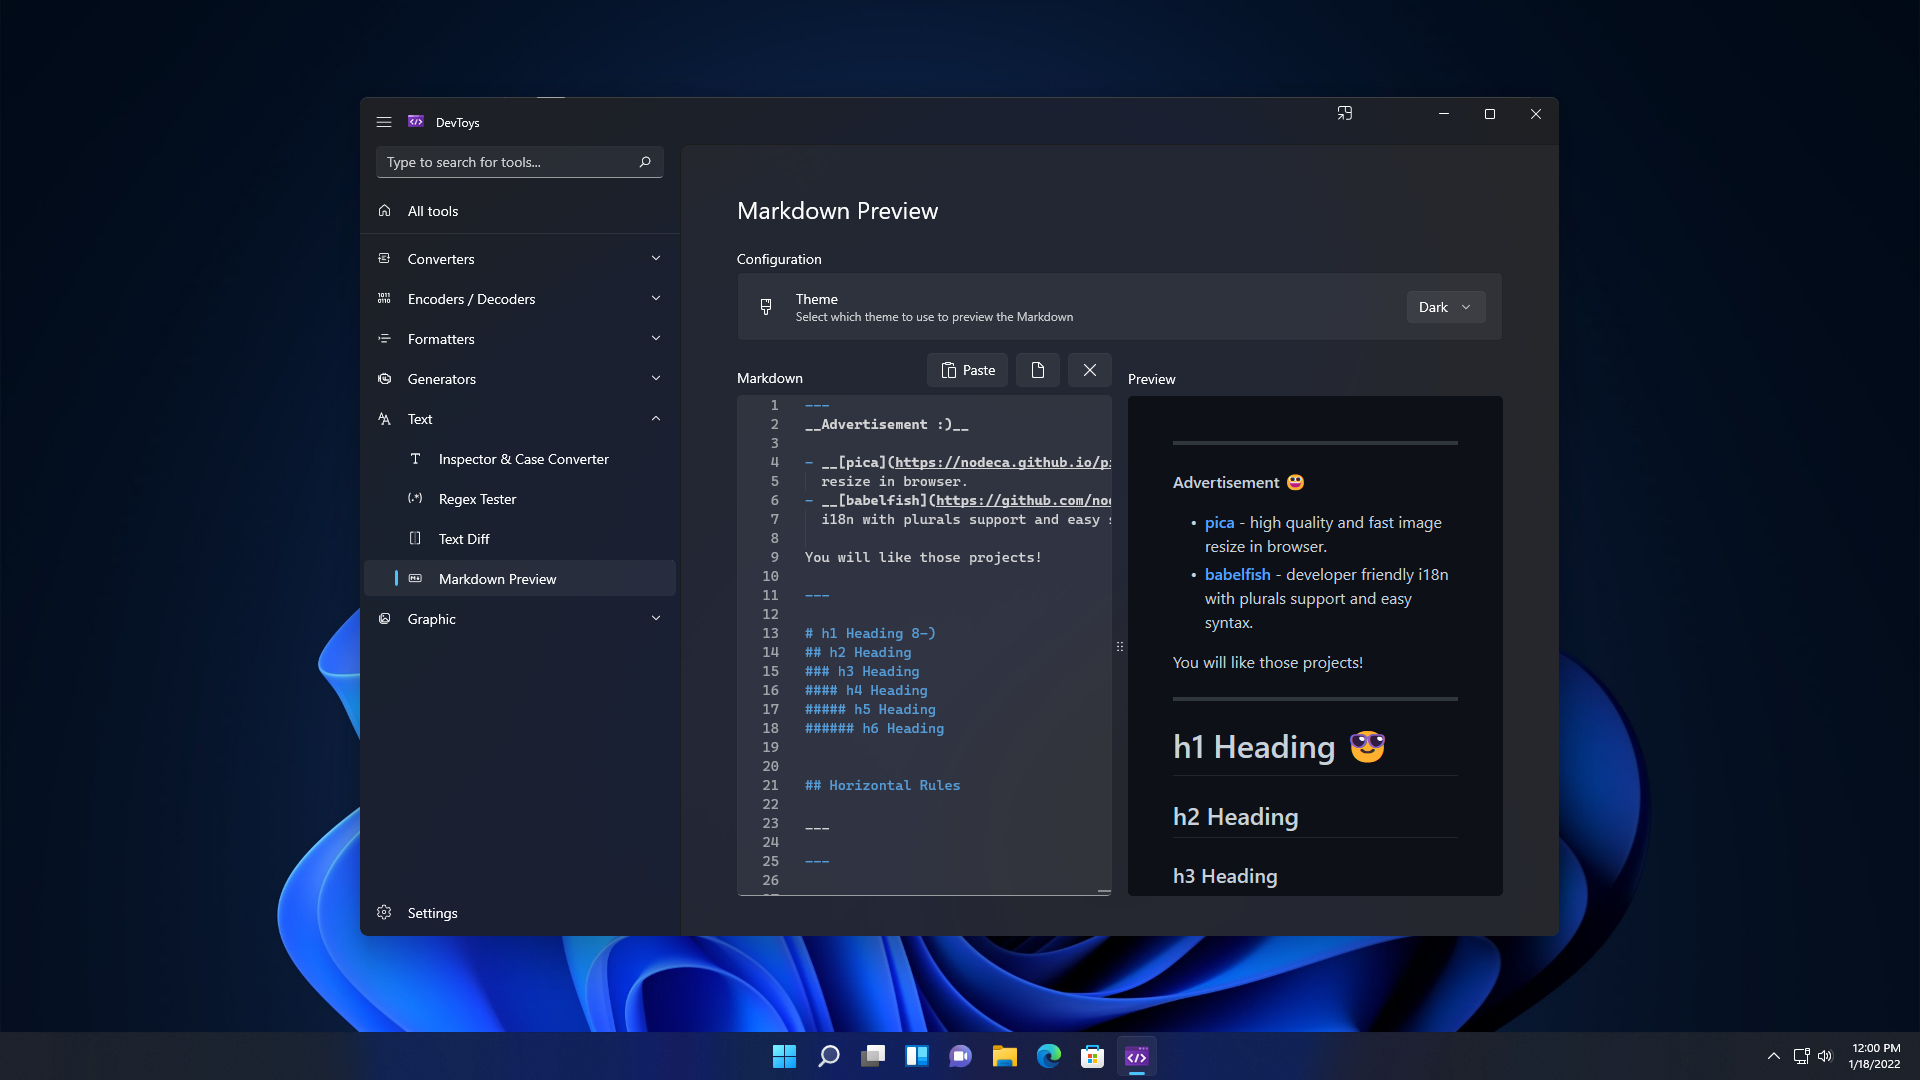
Task: Click the Settings gear icon at bottom left
Action: [384, 913]
